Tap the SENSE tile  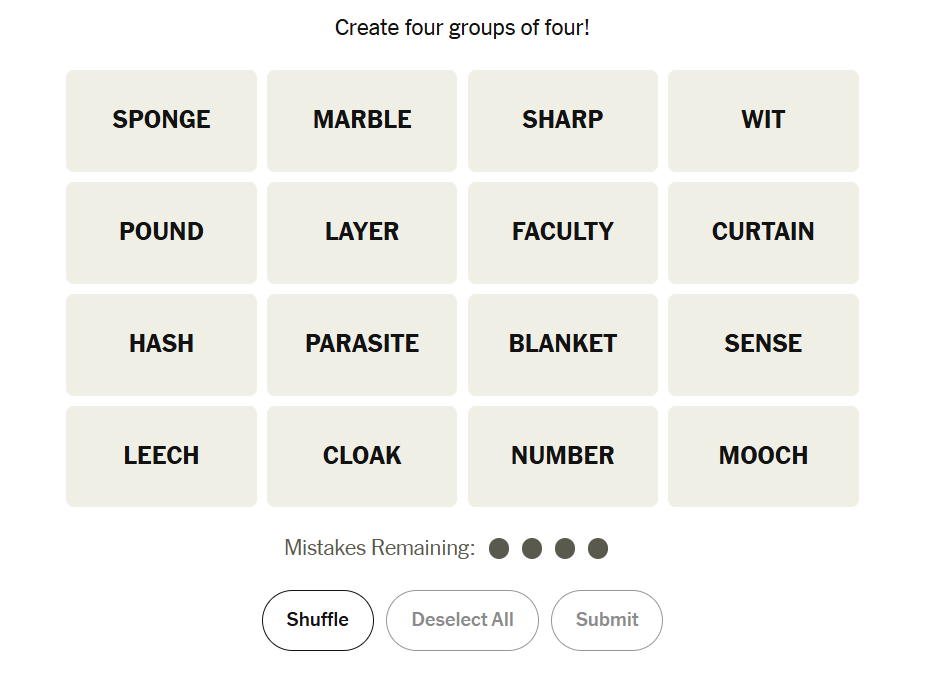[x=763, y=344]
